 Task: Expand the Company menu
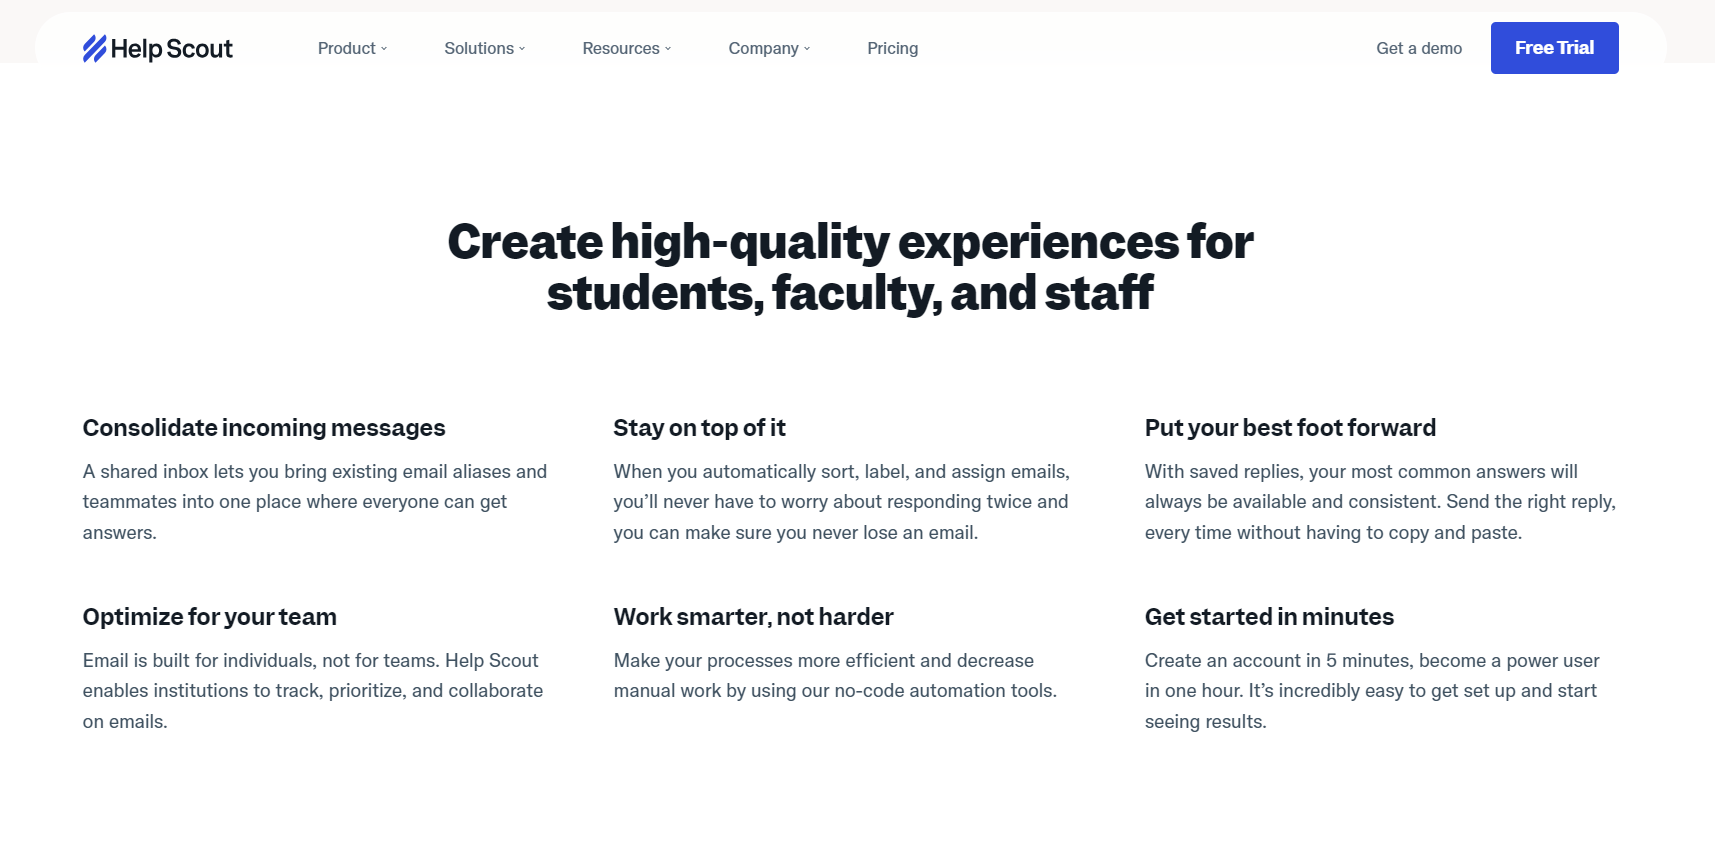point(769,48)
